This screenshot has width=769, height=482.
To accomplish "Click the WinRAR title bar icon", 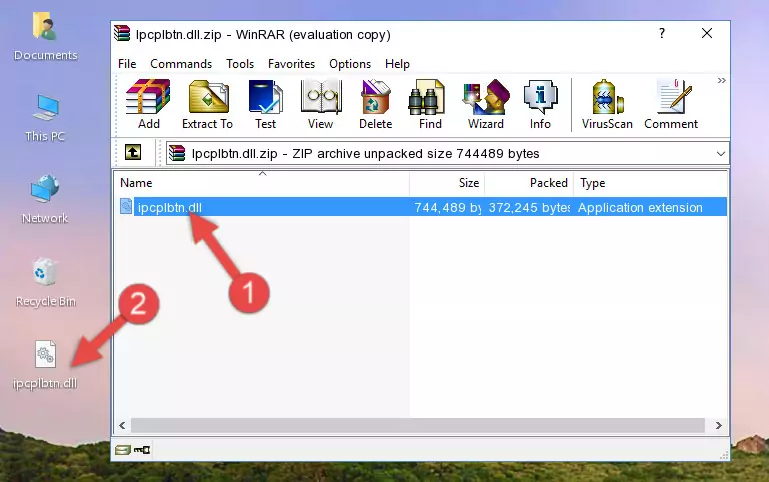I will pyautogui.click(x=122, y=33).
